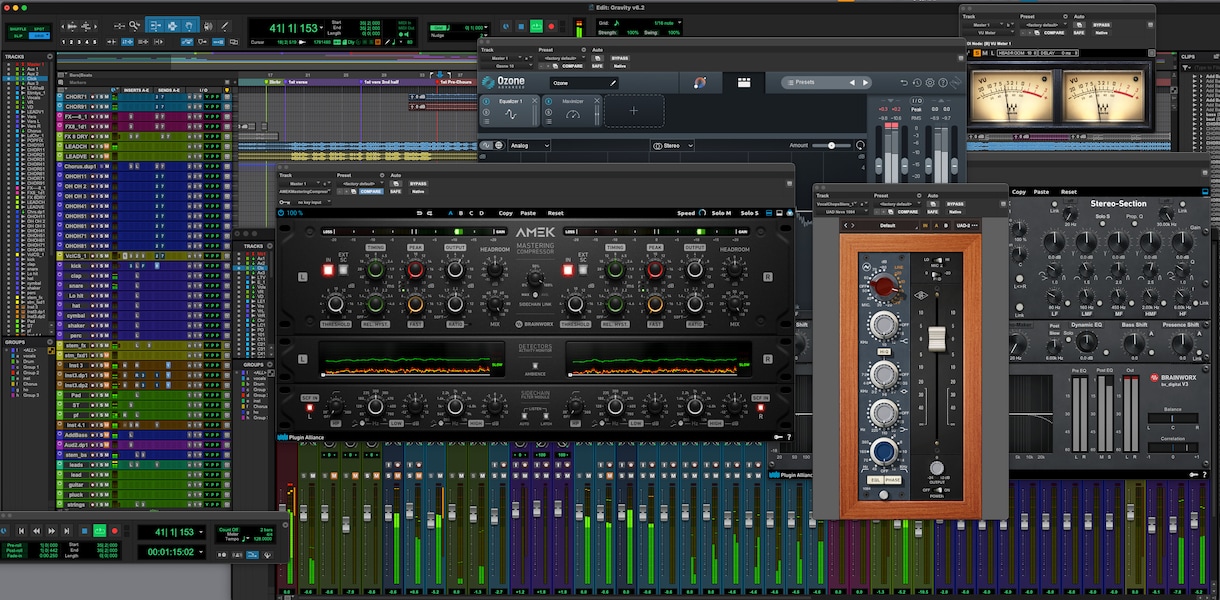
Task: Enable Shuffle edit mode
Action: click(17, 29)
